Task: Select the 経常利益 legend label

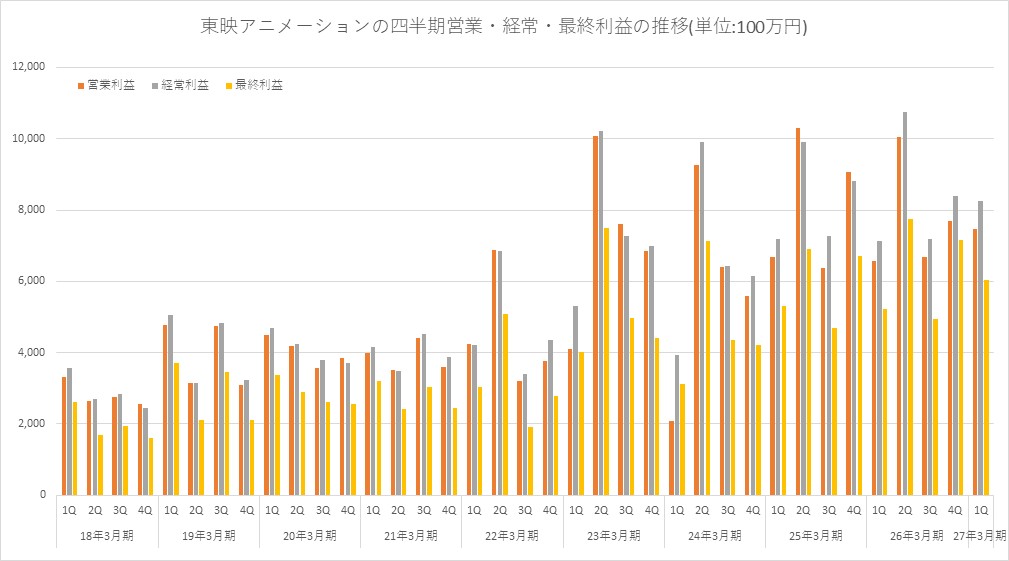Action: coord(185,85)
